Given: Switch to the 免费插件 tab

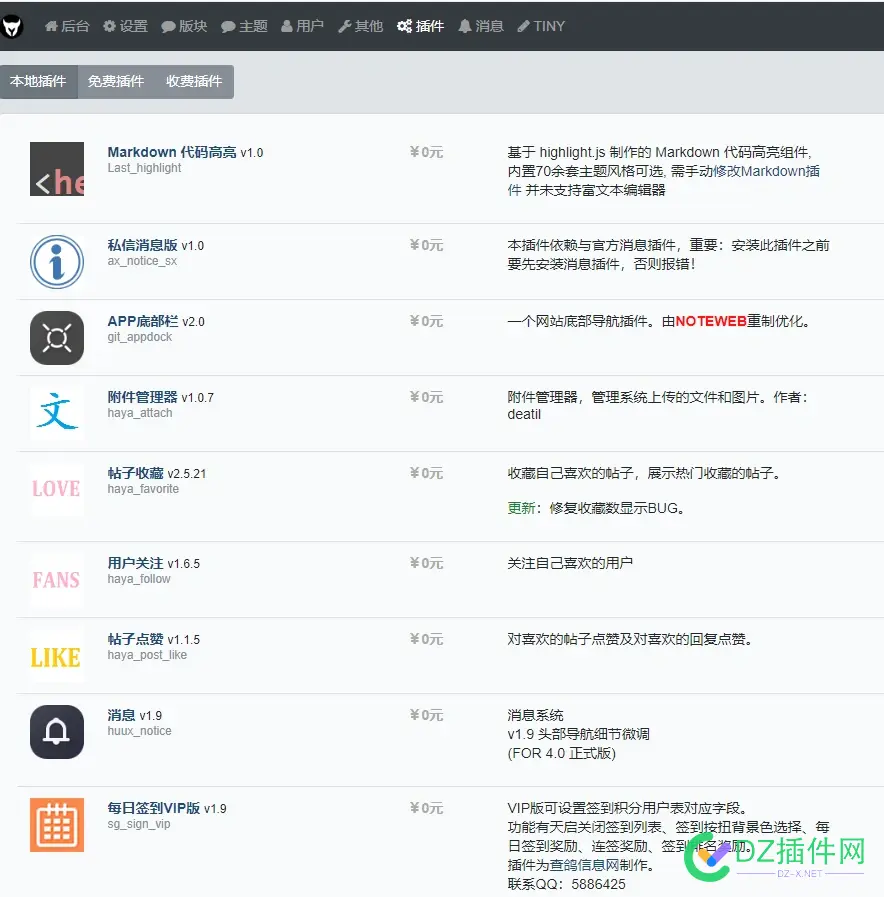Looking at the screenshot, I should 117,82.
